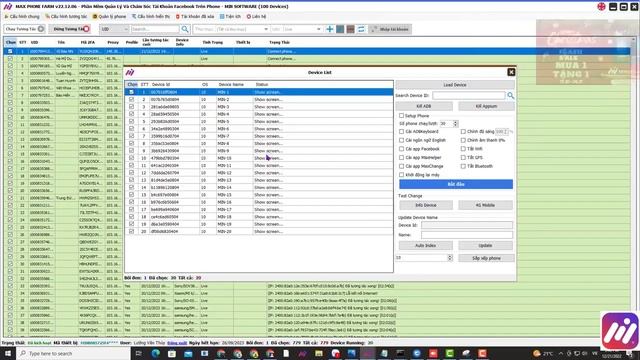640x360 pixels.
Task: Click the 4G Mobile button
Action: coord(485,205)
